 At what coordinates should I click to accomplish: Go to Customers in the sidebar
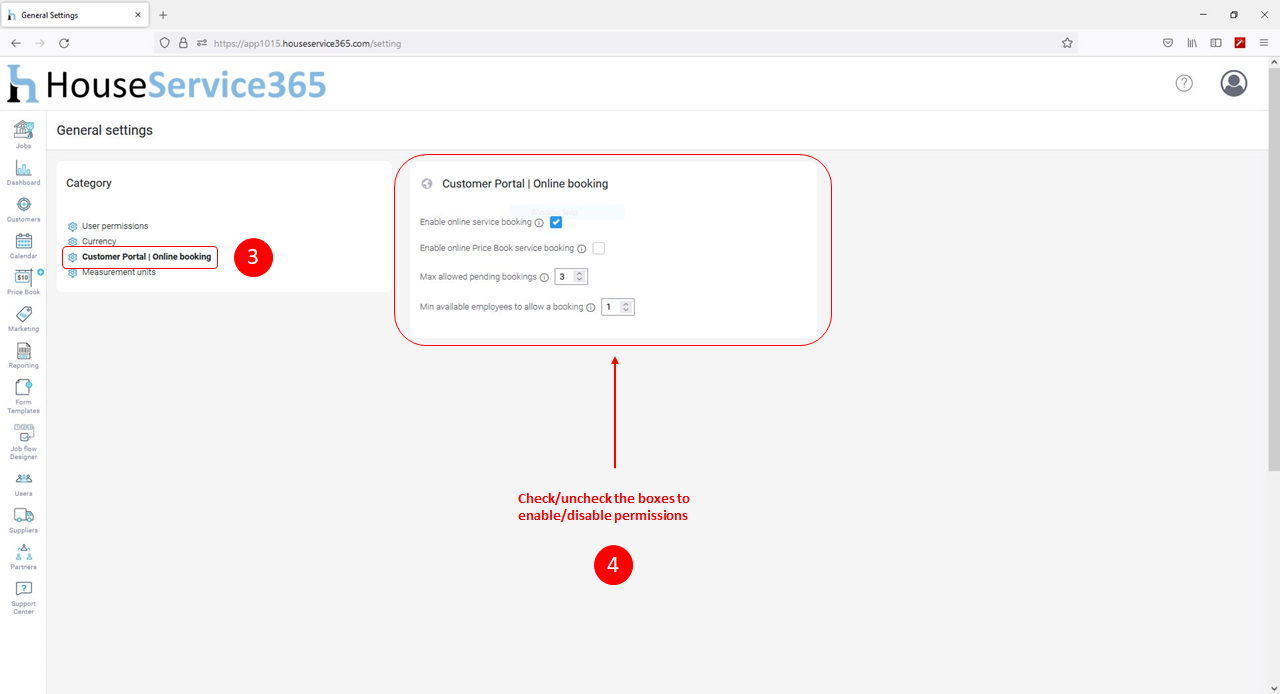(23, 208)
